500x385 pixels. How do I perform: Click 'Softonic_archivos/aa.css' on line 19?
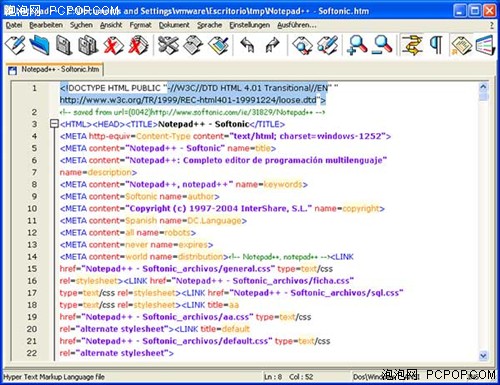point(196,317)
